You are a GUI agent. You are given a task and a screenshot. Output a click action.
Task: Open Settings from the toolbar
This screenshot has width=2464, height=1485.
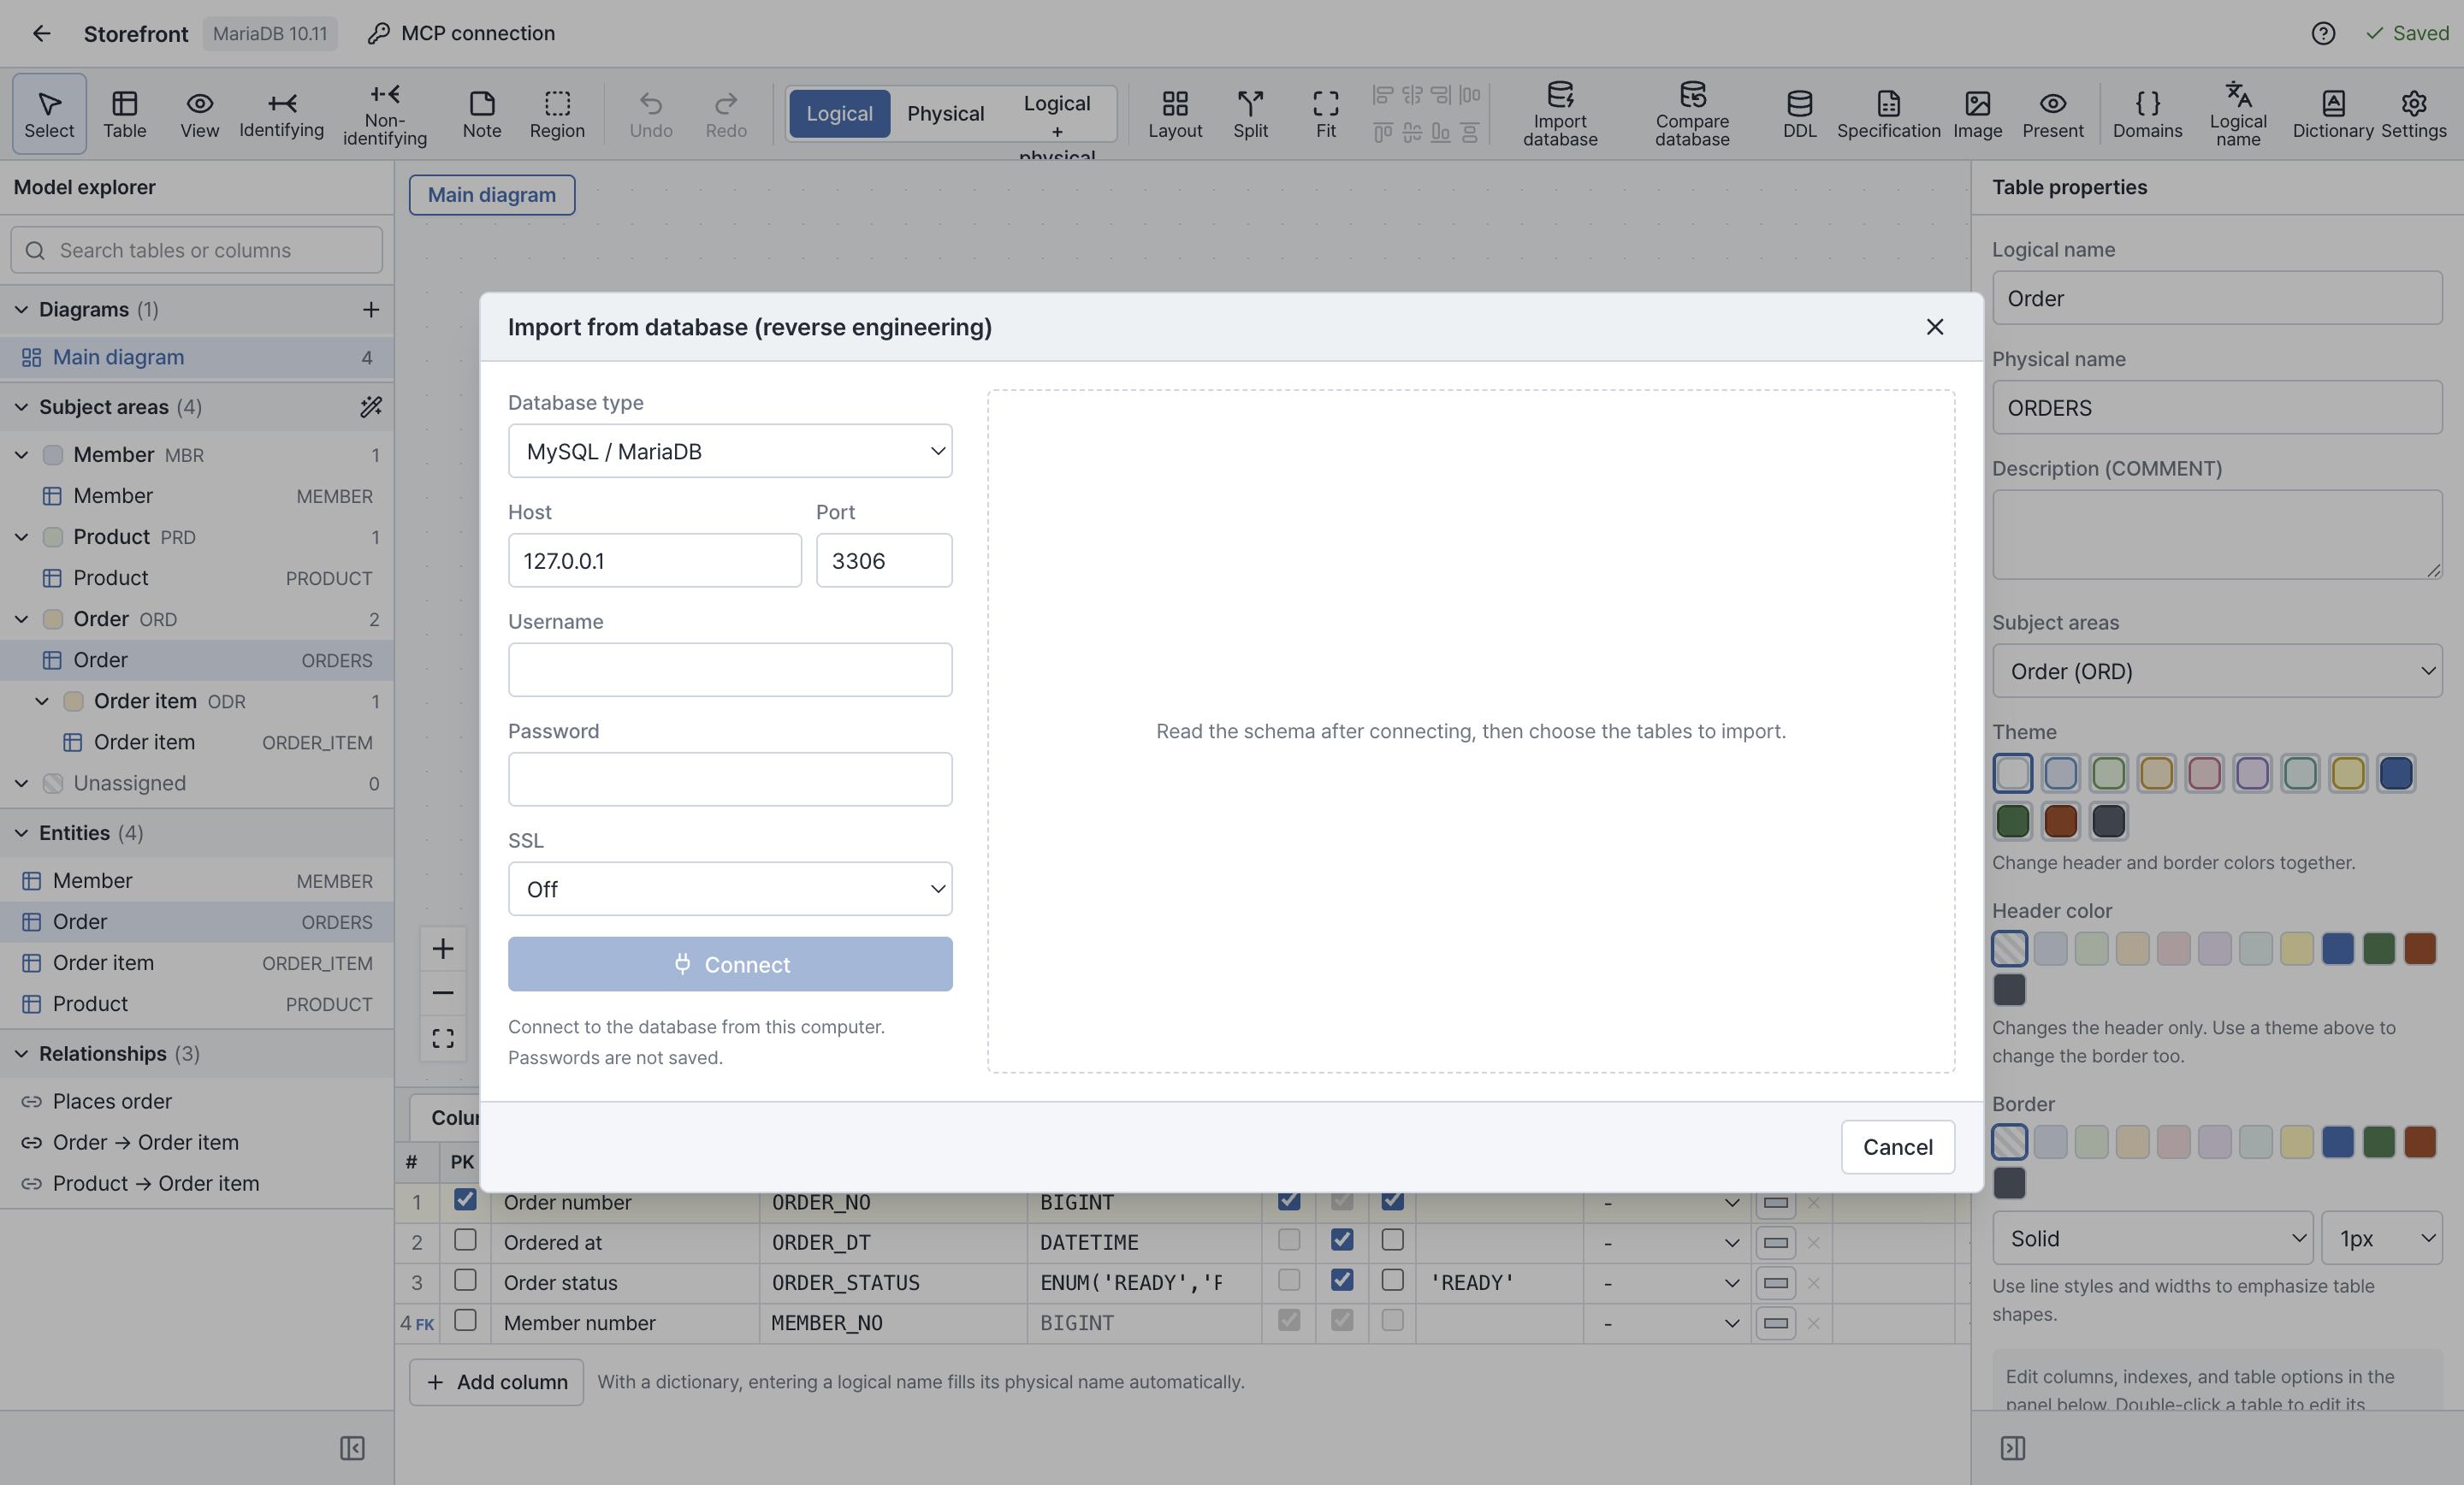[2413, 114]
